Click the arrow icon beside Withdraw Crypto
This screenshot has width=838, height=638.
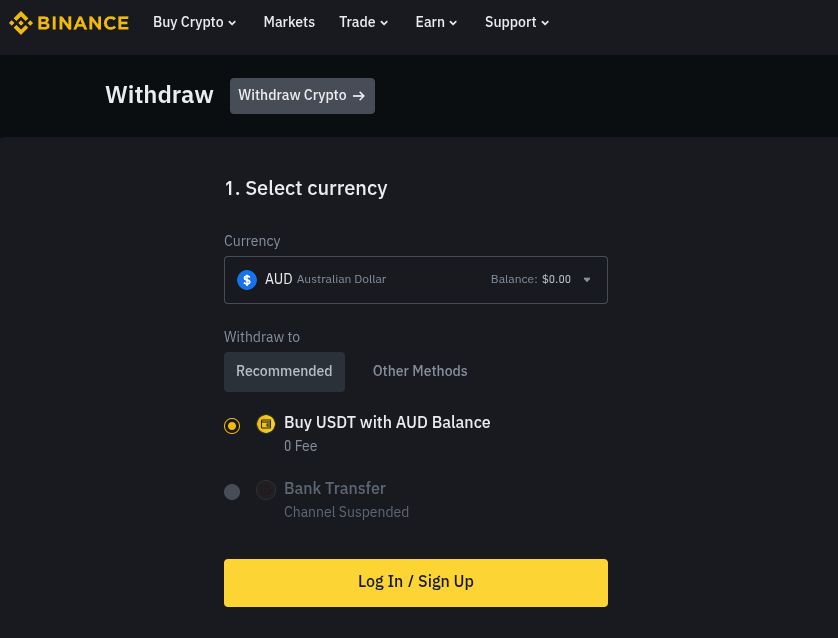click(x=359, y=96)
